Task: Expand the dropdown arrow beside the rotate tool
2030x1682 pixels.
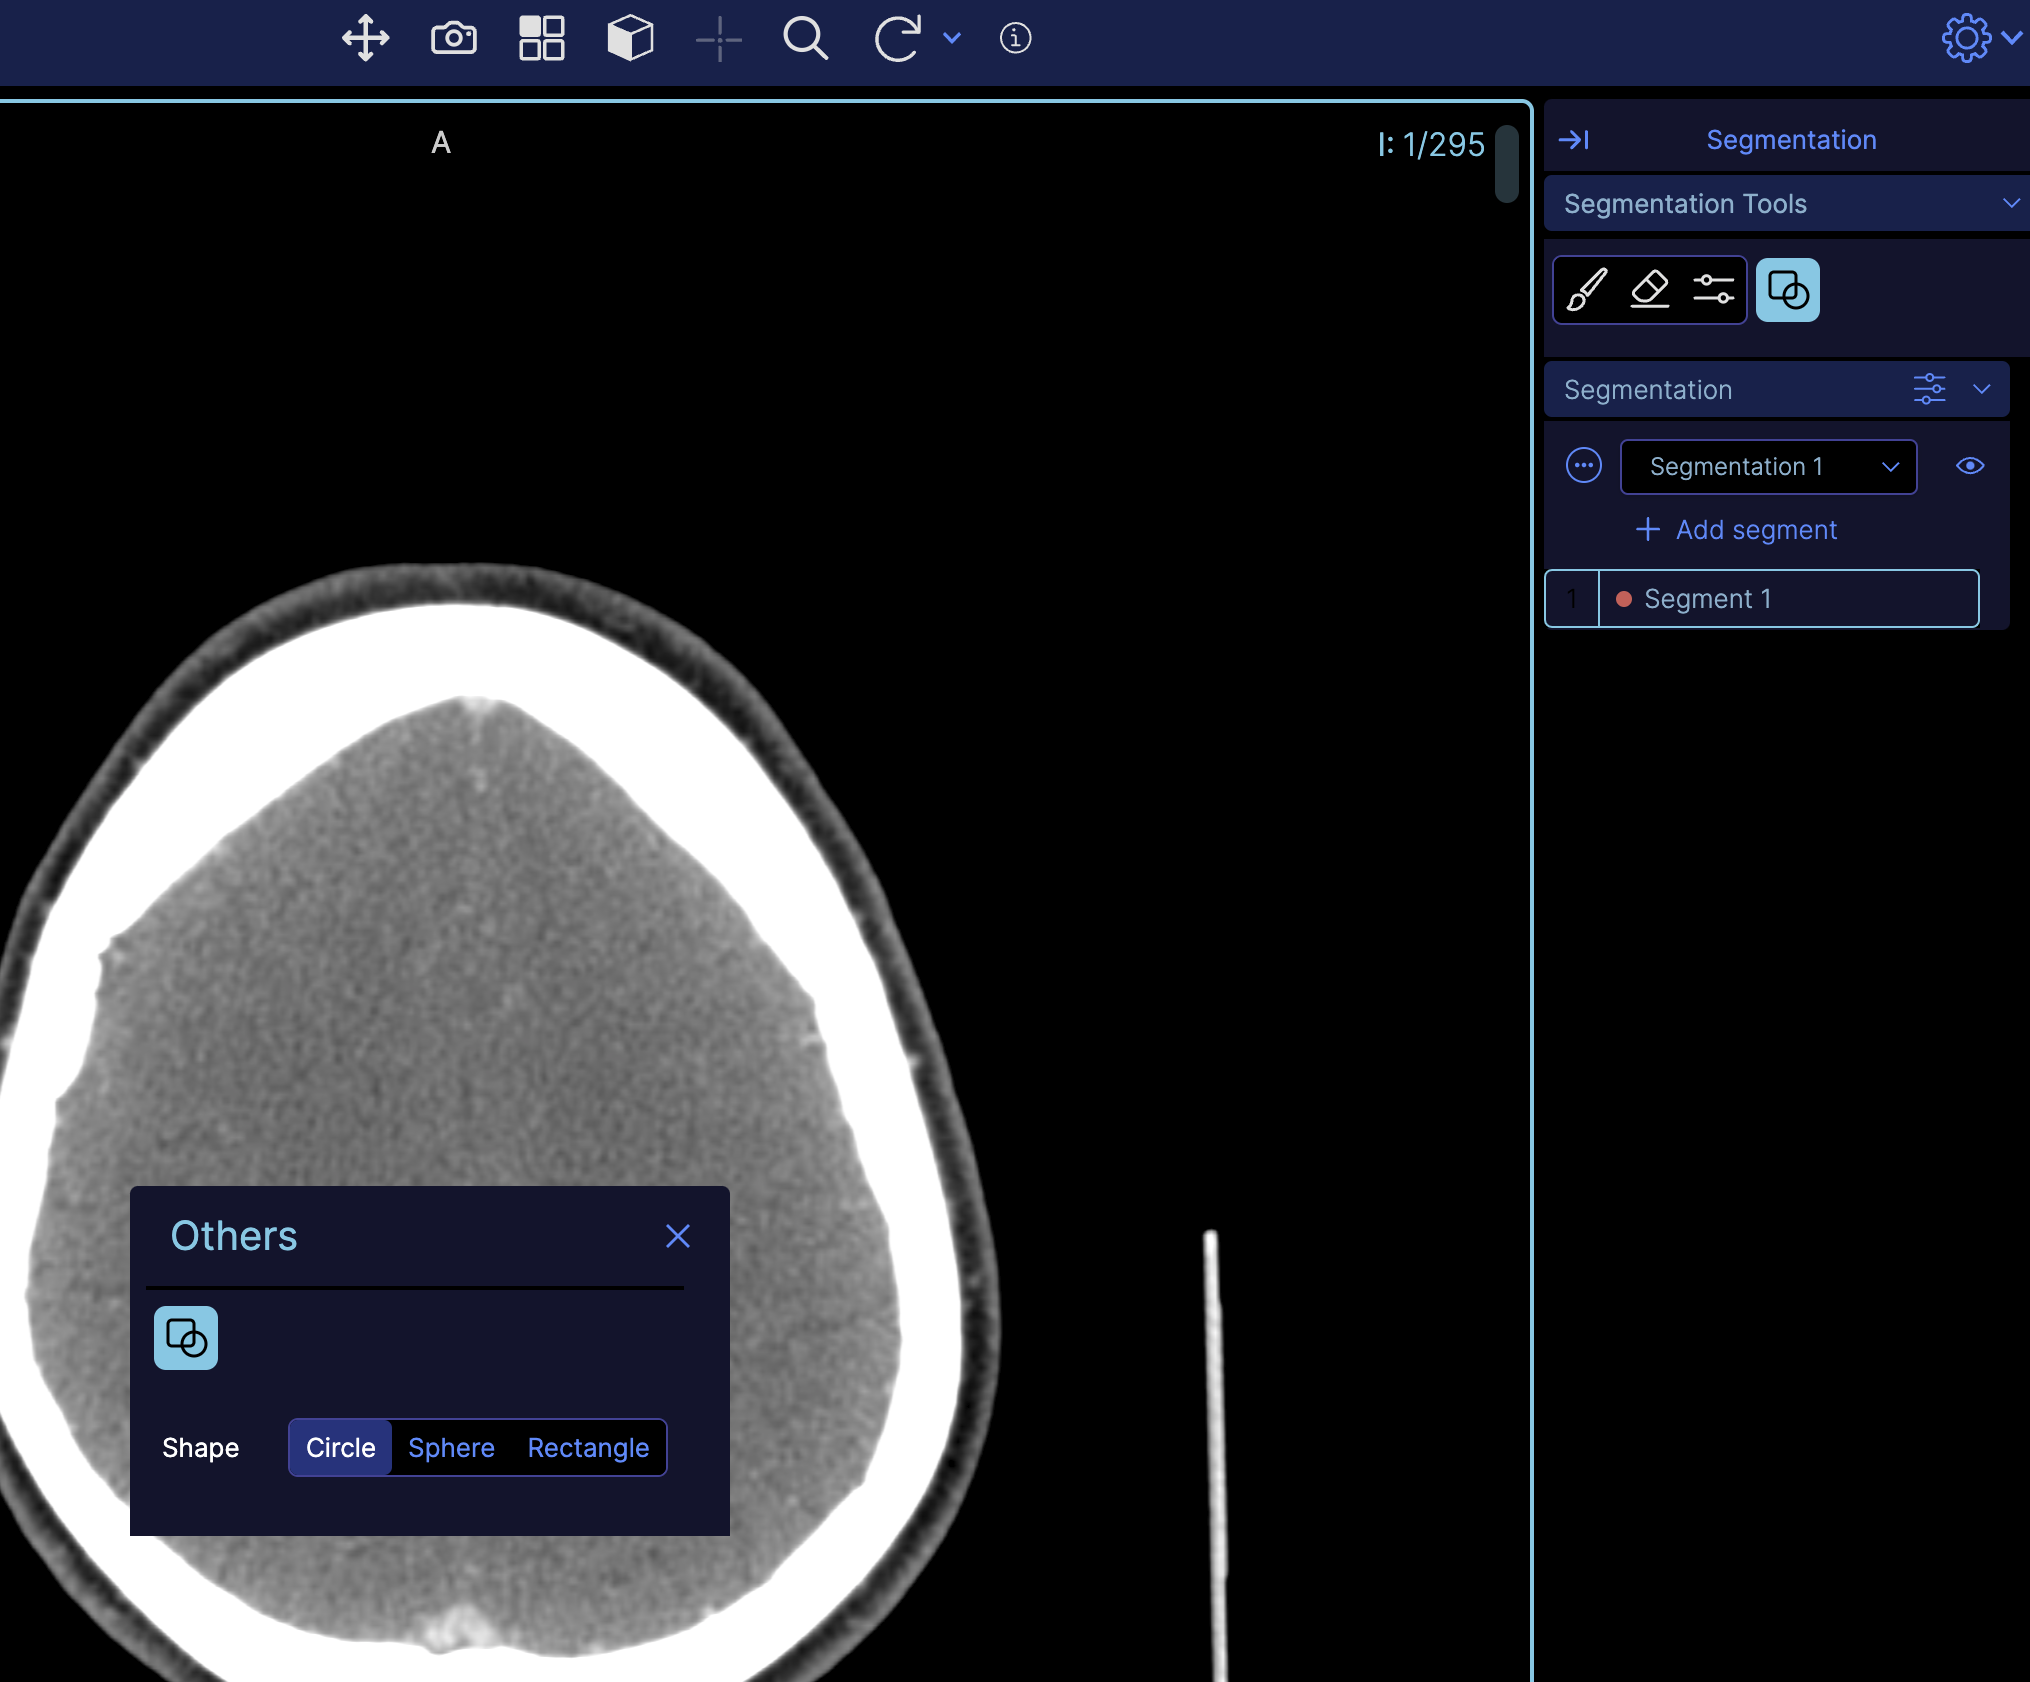Action: coord(952,39)
